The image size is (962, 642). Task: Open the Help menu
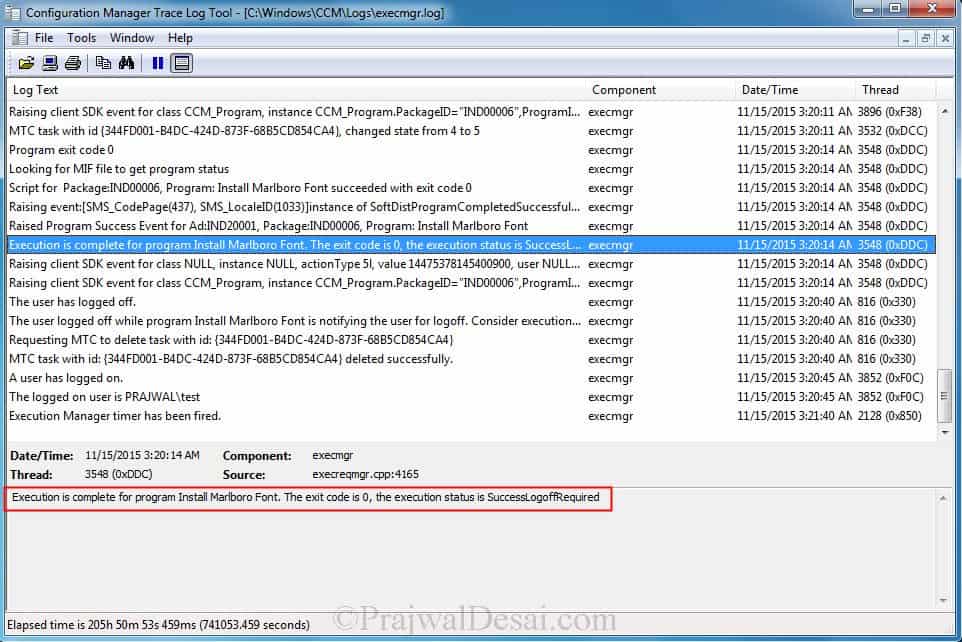coord(180,37)
